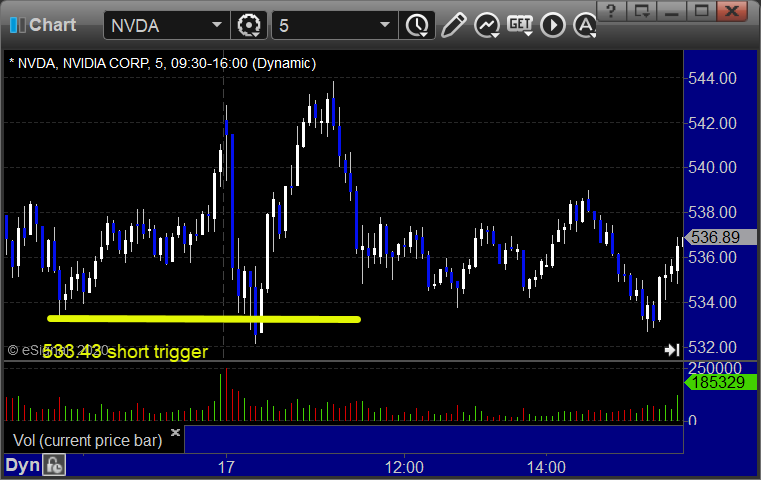
Task: Click the 14:00 time axis label
Action: [546, 467]
